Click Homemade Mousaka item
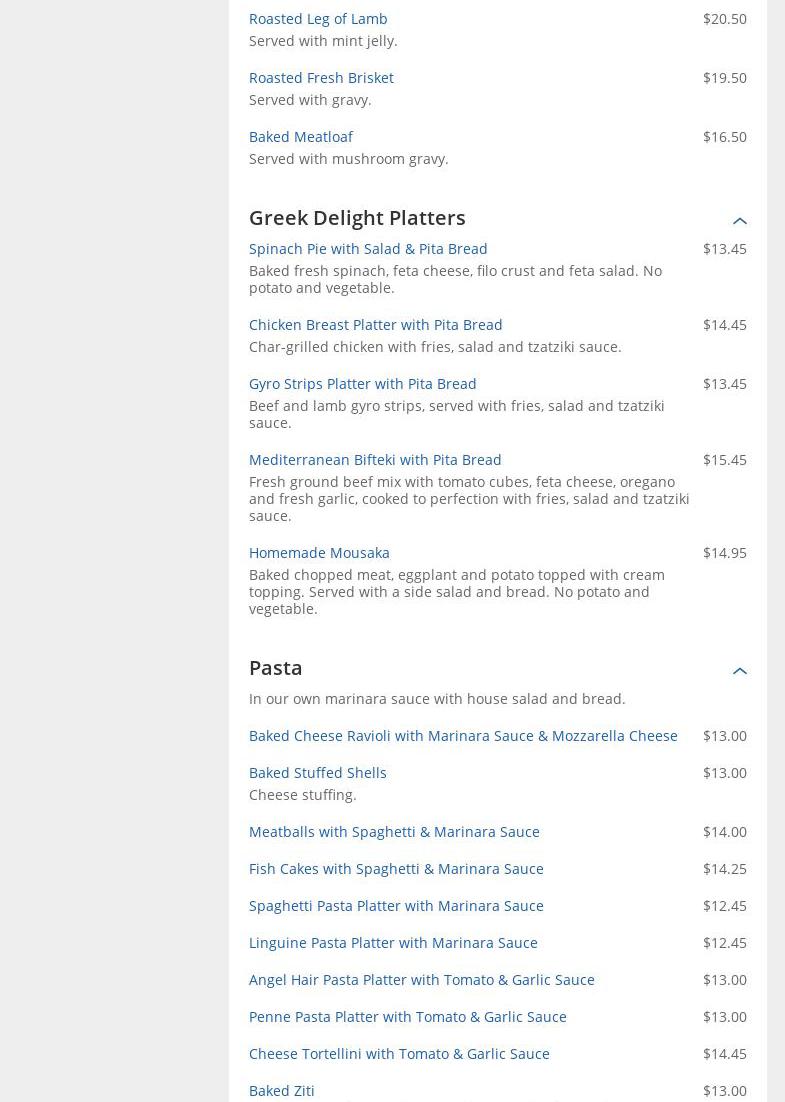785x1102 pixels. tap(319, 553)
